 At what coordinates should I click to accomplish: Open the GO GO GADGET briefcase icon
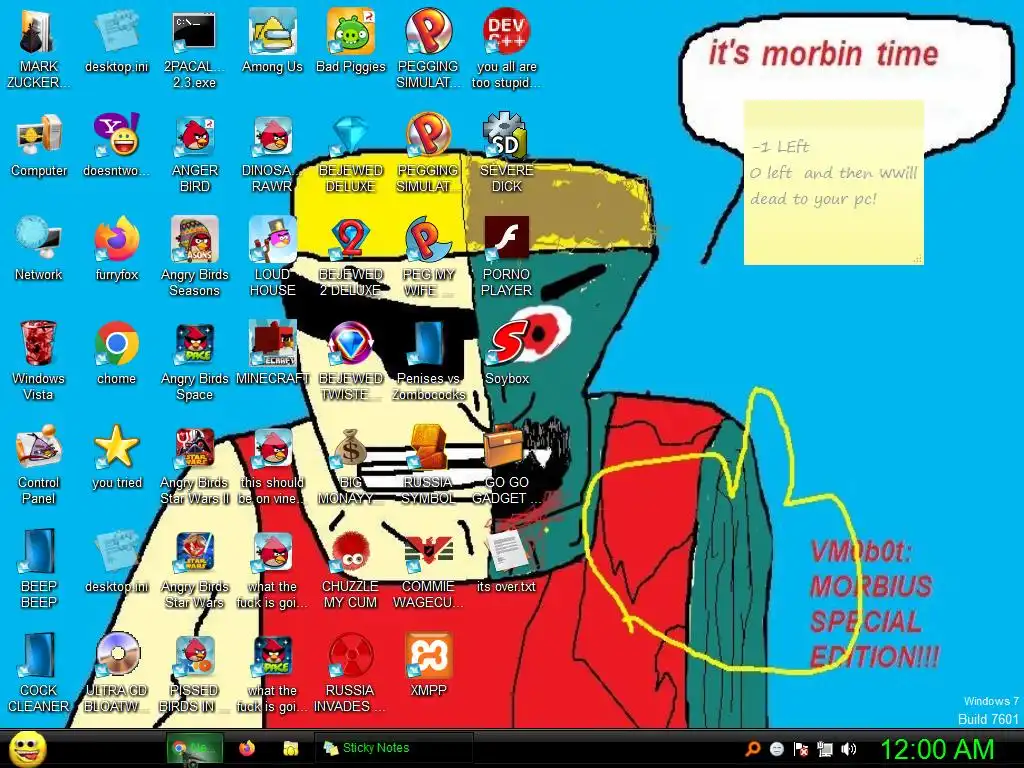(x=506, y=464)
